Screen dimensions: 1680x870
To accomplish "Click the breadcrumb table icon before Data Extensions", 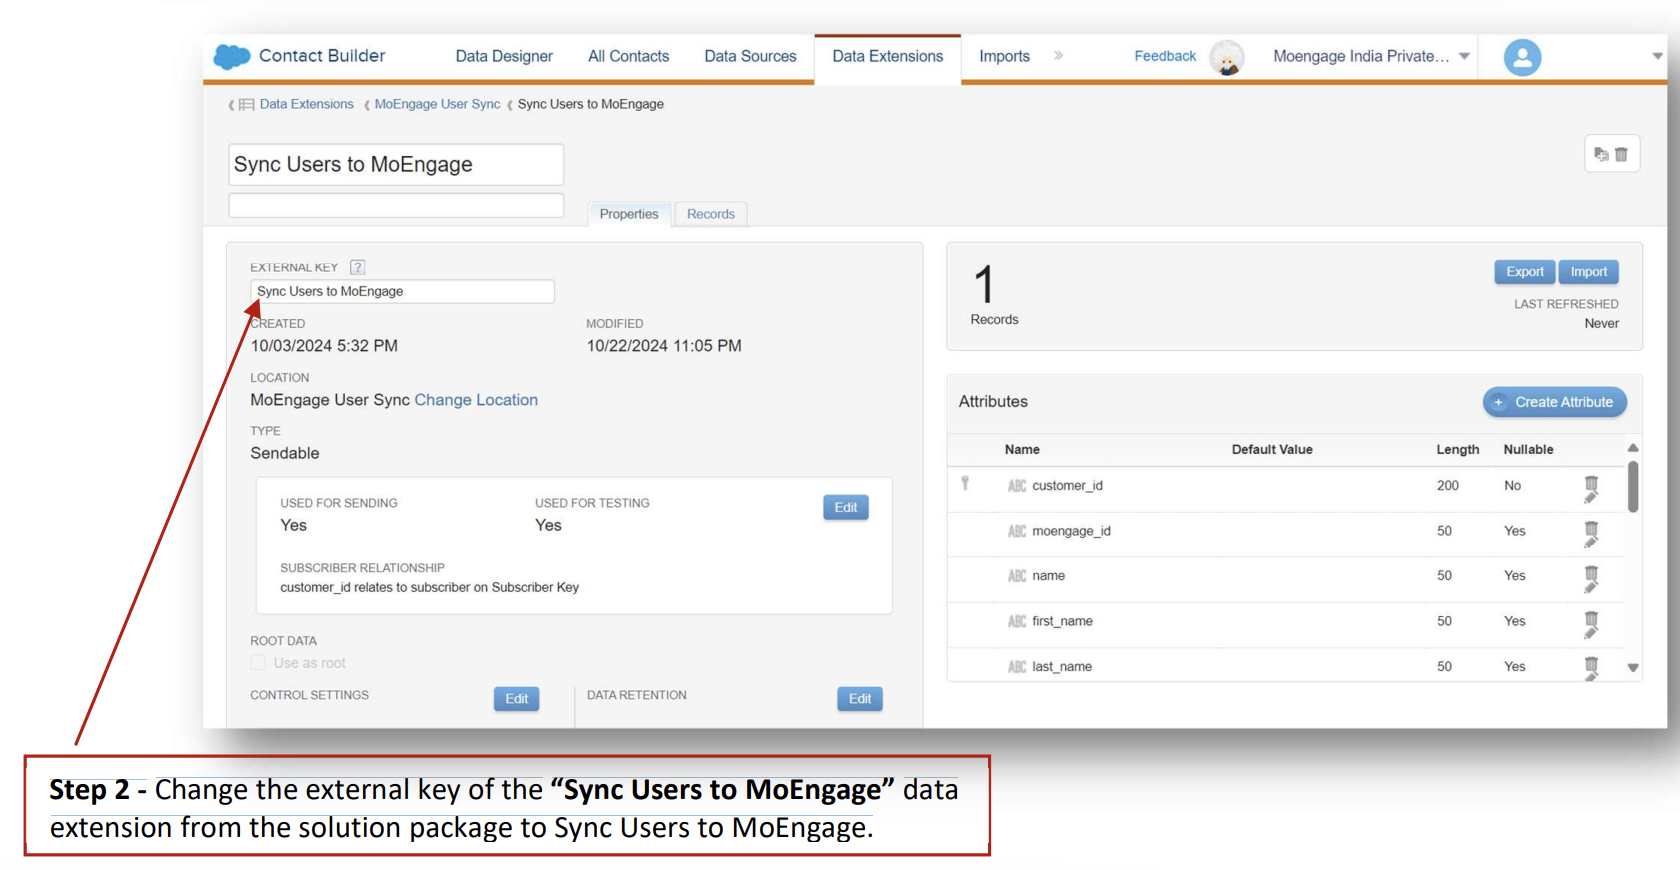I will (246, 105).
